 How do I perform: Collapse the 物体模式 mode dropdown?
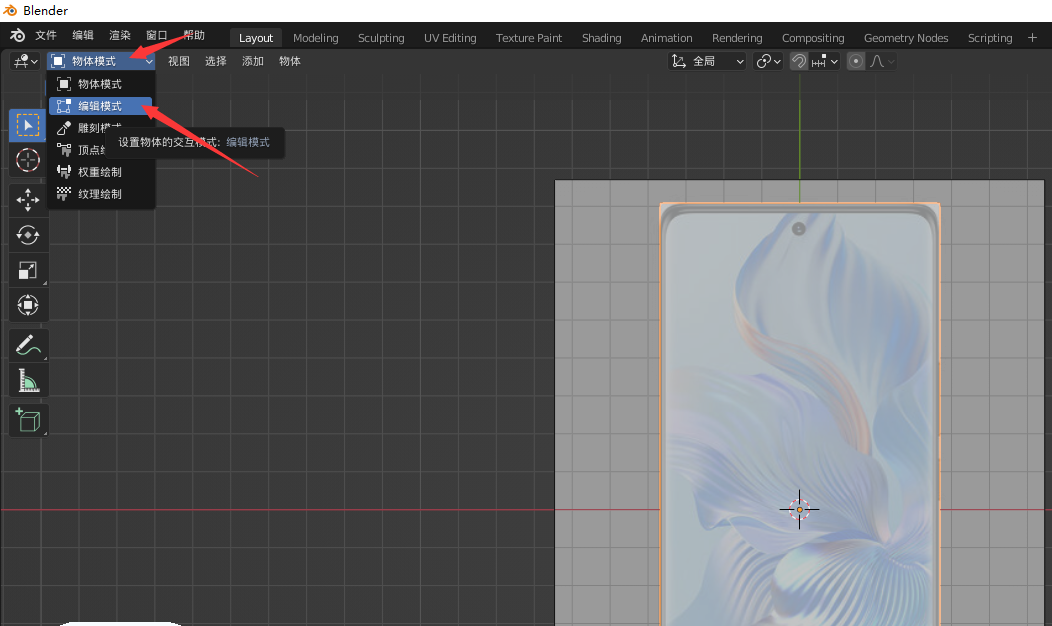(x=101, y=62)
